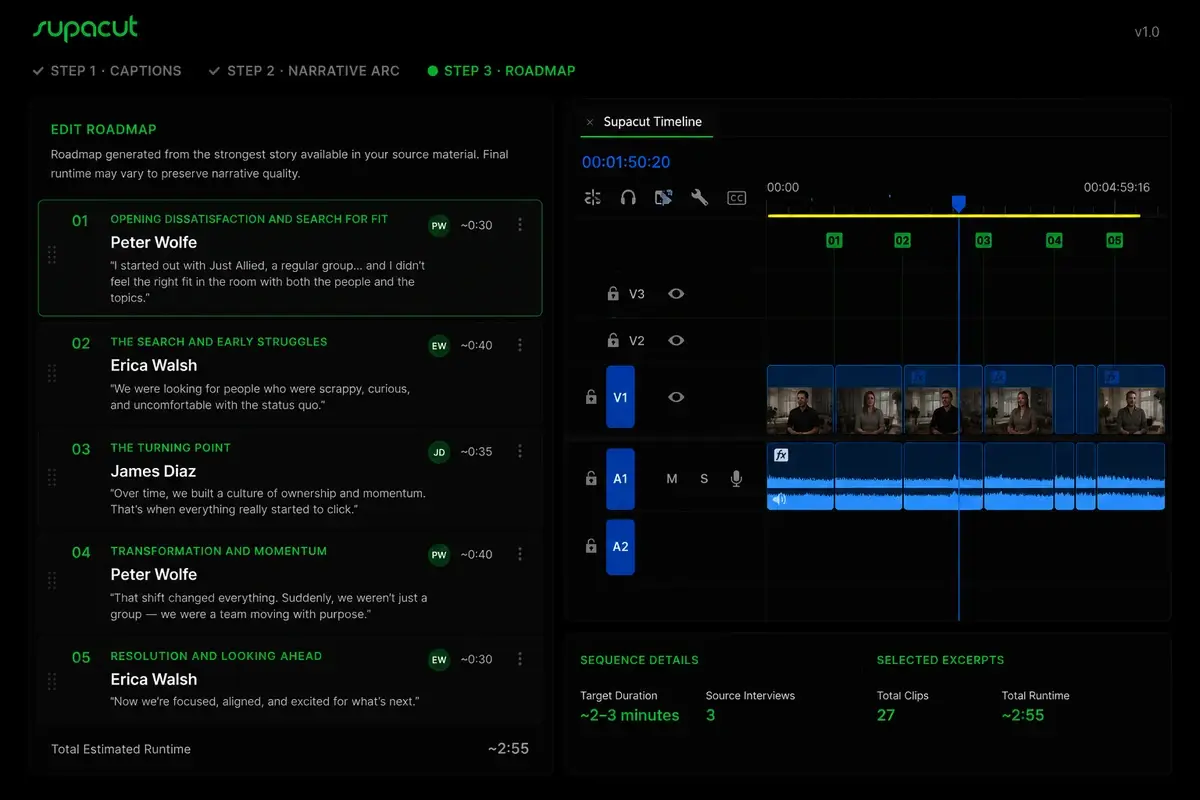The height and width of the screenshot is (800, 1200).
Task: Select second V1 clip showing the woman
Action: (869, 398)
